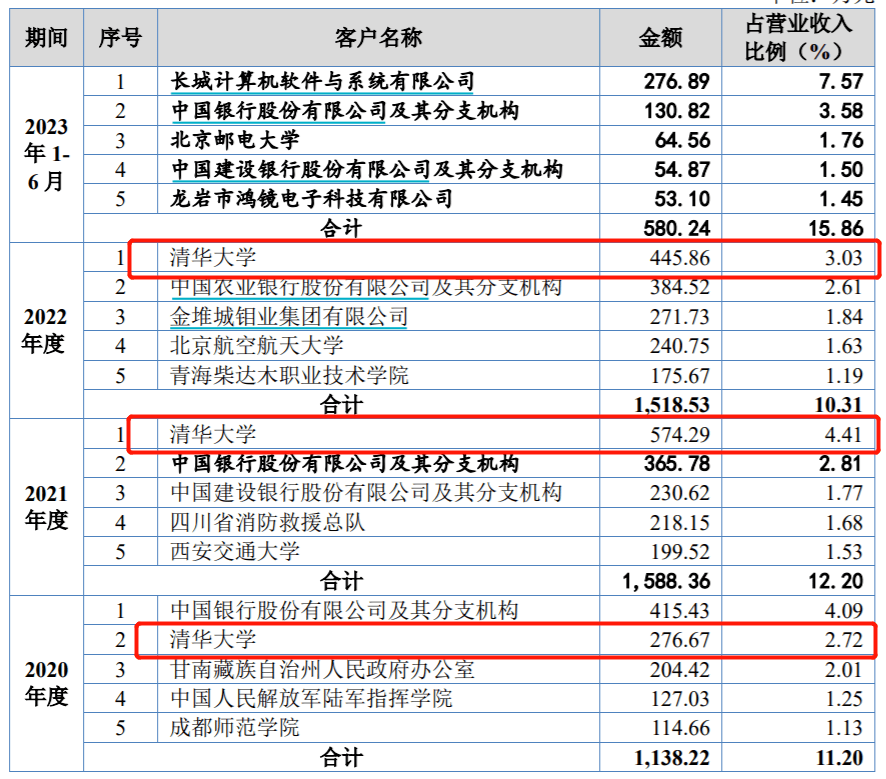Click the amount 218.15
Viewport: 886px width, 779px height.
(679, 523)
